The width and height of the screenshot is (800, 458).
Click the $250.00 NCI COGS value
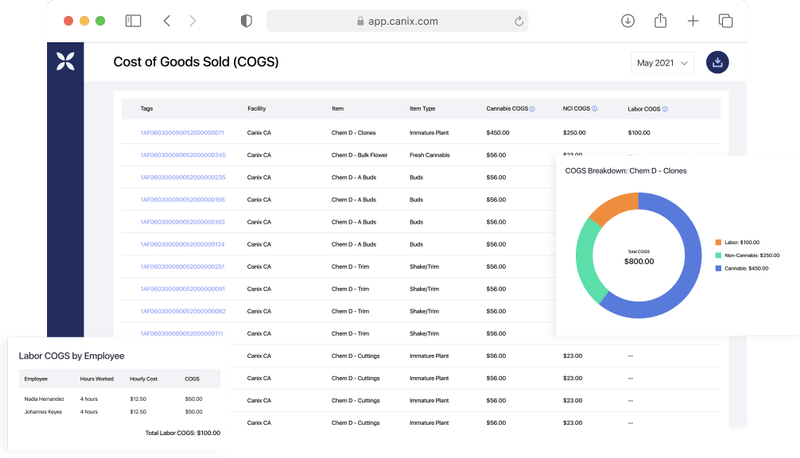coord(574,133)
